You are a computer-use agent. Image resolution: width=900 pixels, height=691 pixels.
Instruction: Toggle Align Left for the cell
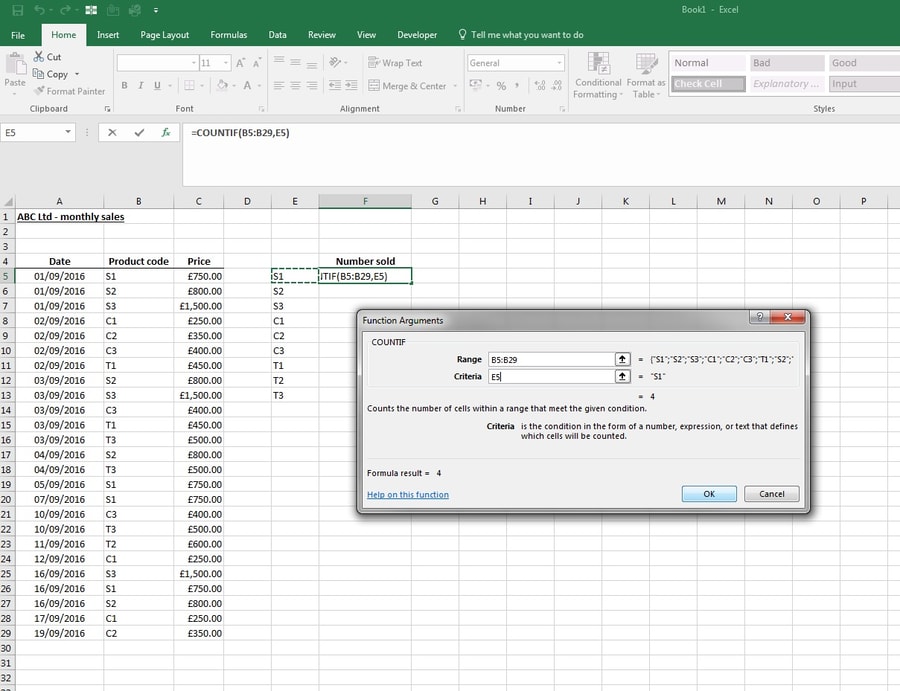(279, 86)
